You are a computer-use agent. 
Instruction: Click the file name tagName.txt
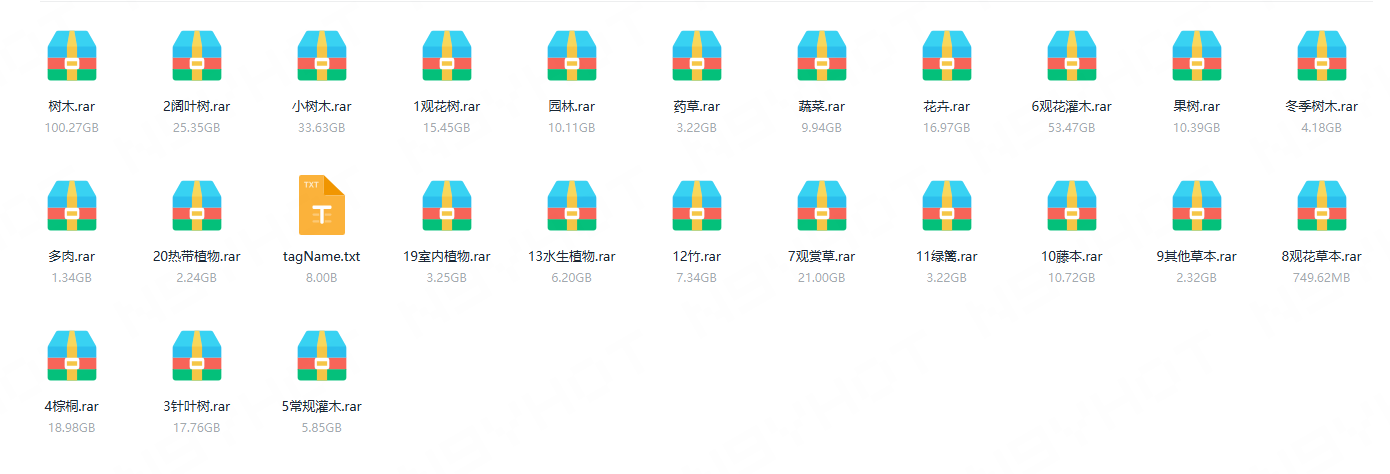point(322,257)
